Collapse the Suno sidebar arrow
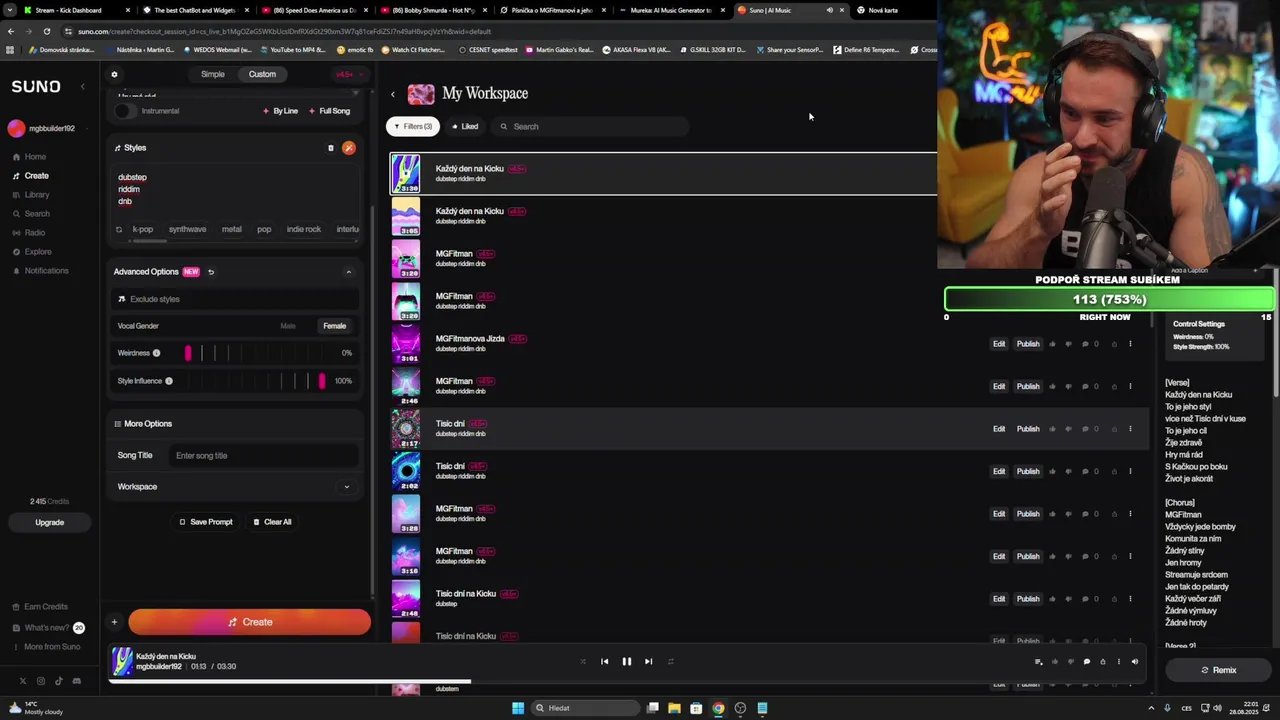This screenshot has width=1280, height=720. pyautogui.click(x=83, y=87)
